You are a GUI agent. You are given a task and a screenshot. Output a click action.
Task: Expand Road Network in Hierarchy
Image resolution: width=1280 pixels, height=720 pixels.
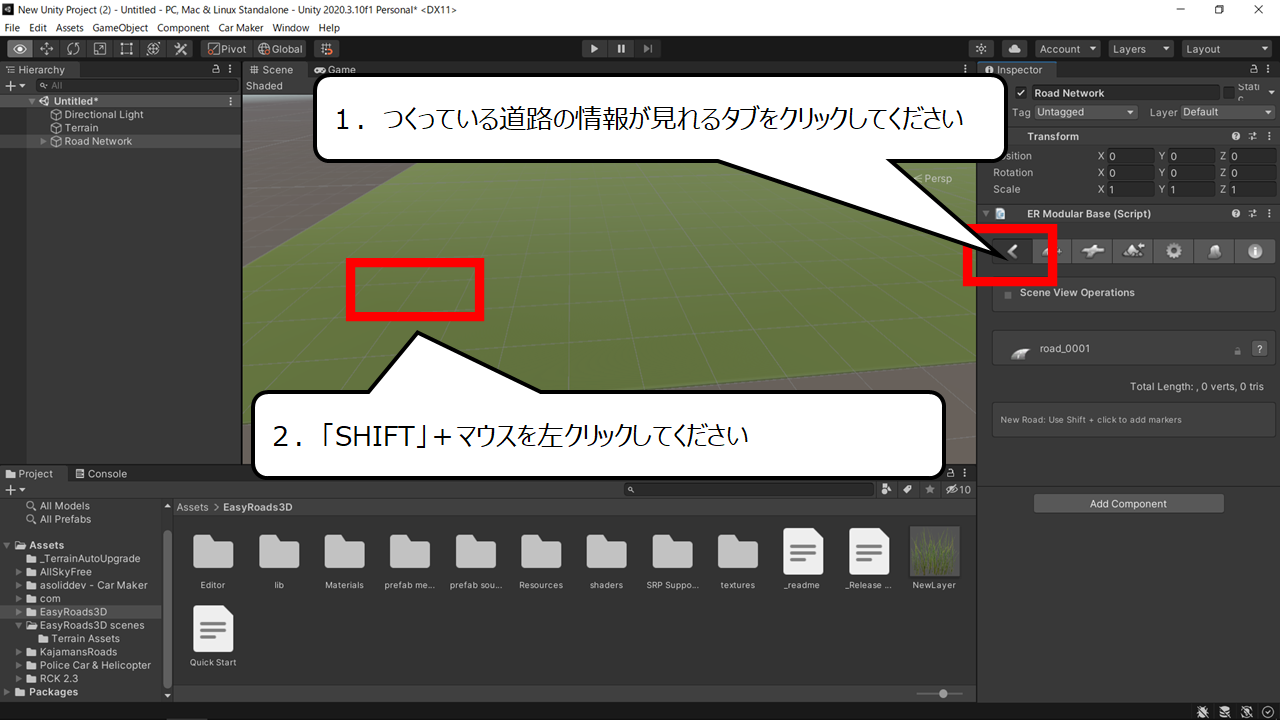43,141
